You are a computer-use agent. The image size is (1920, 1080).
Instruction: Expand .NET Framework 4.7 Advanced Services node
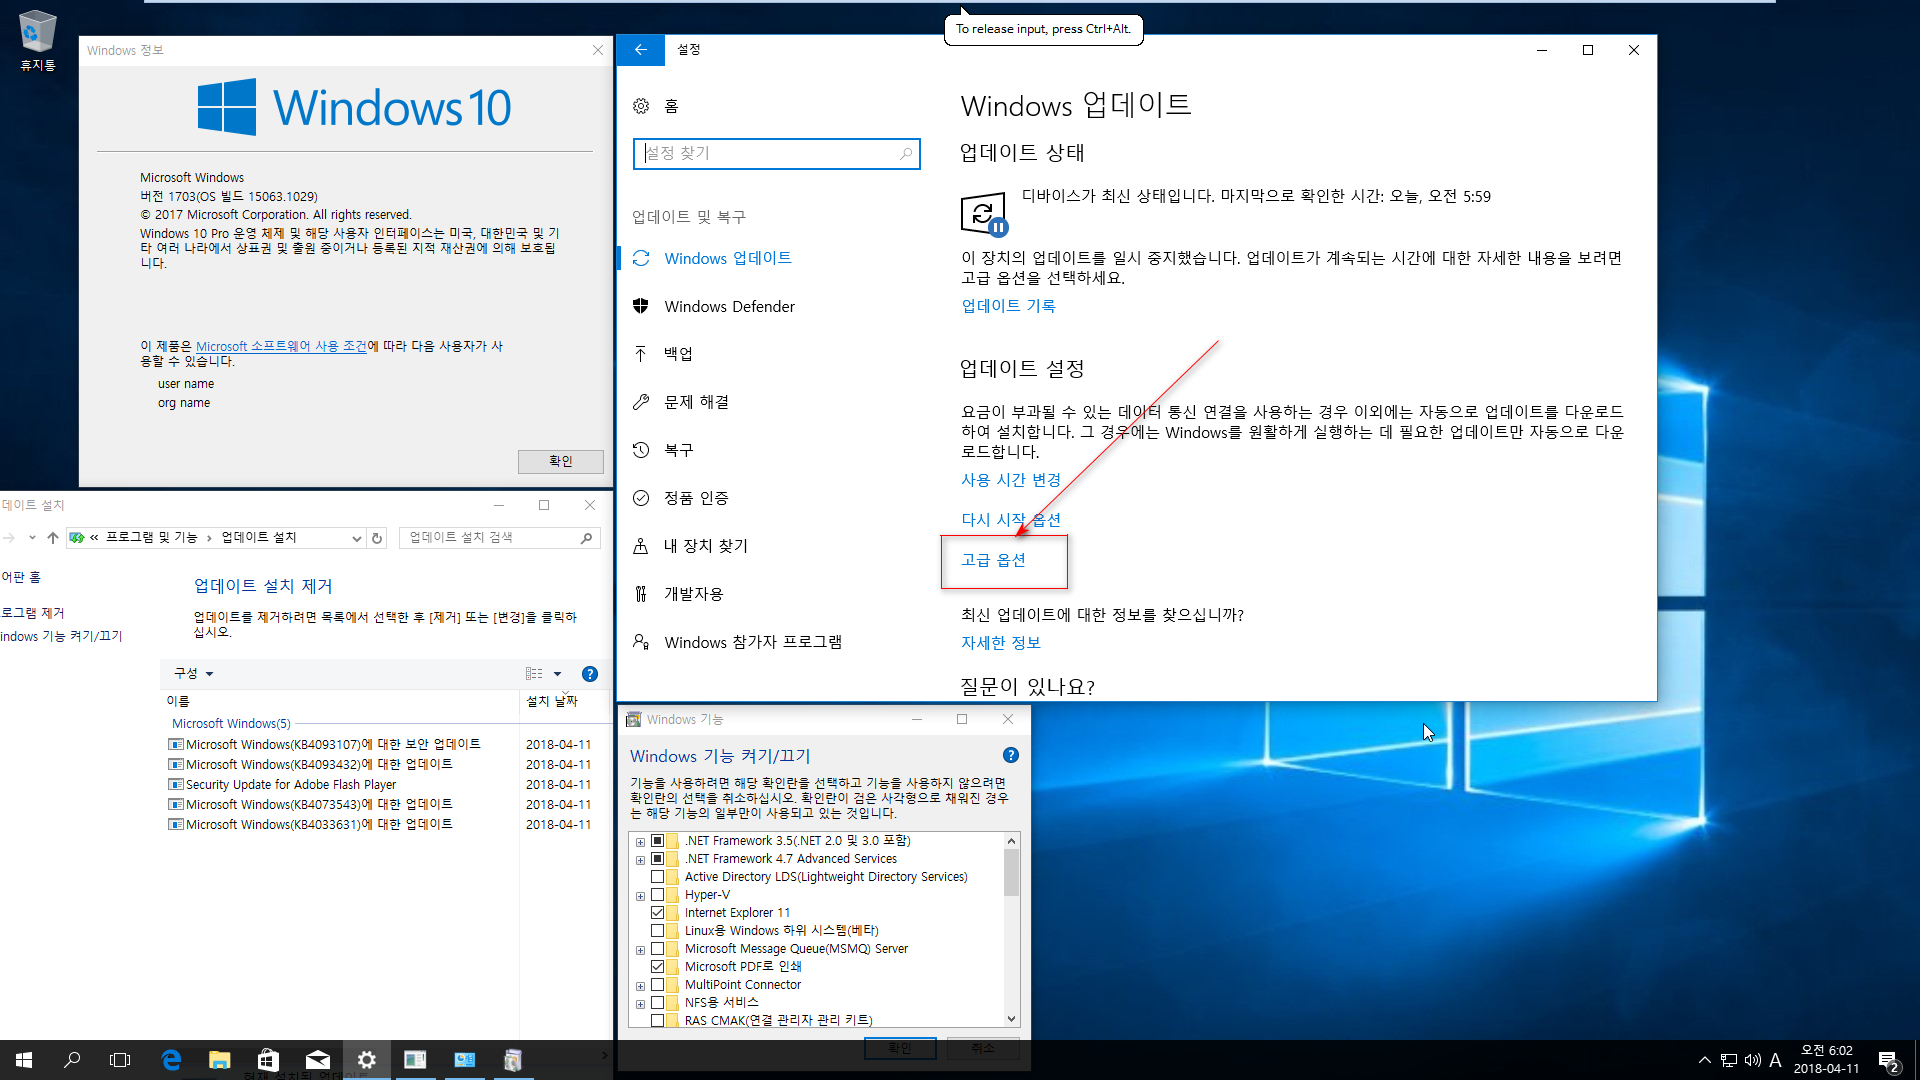tap(640, 860)
